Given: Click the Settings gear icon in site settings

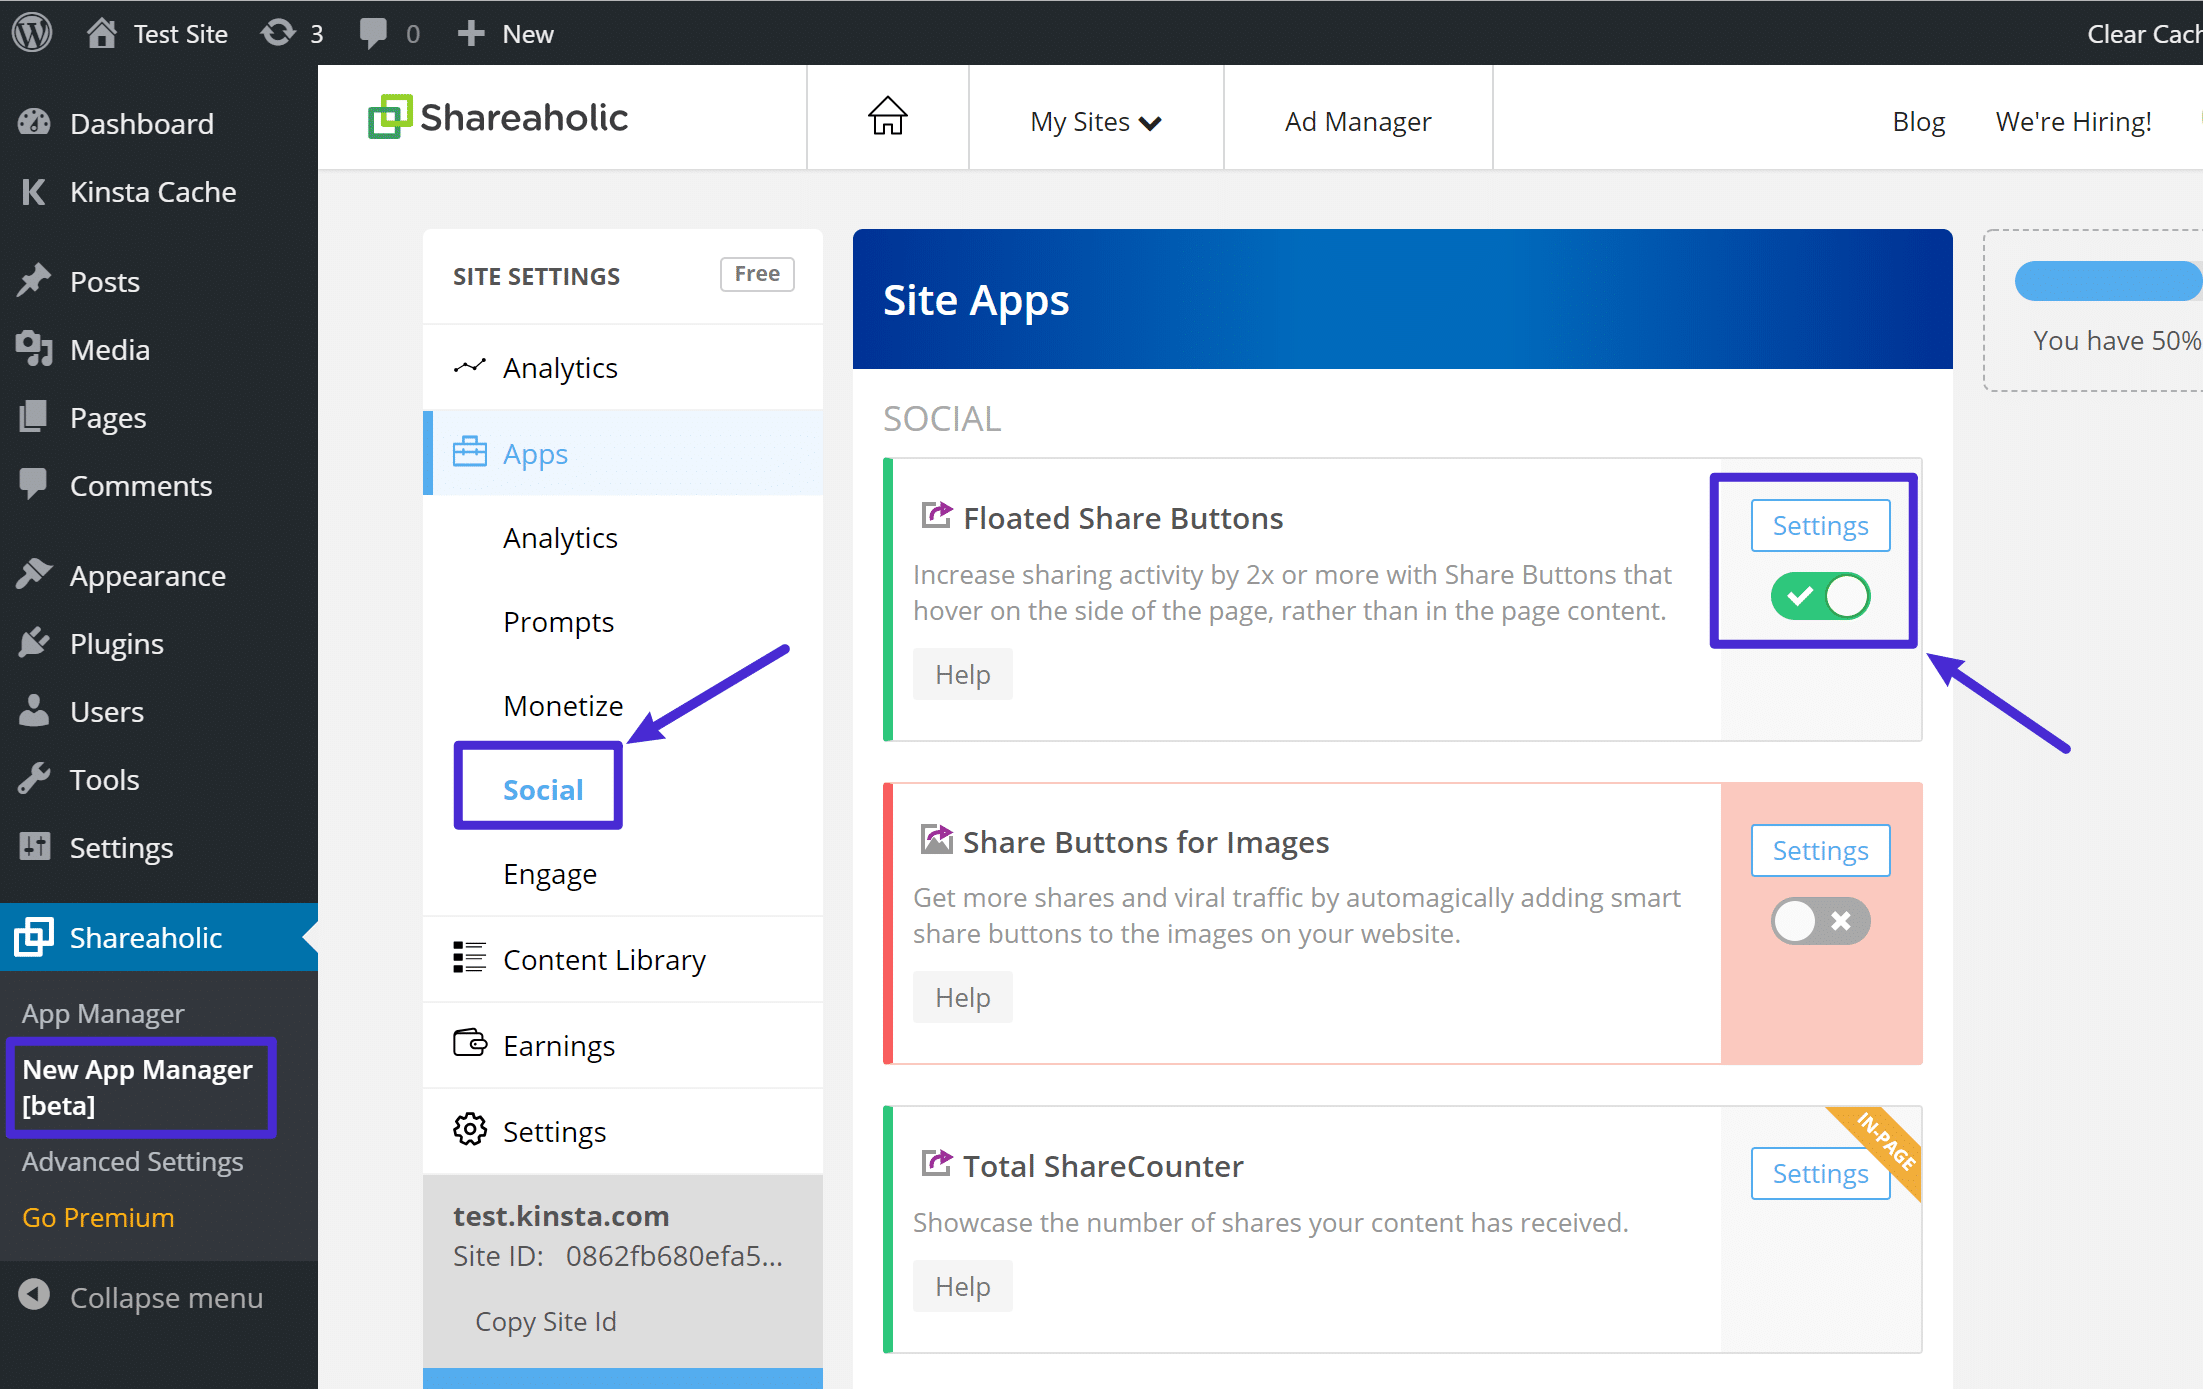Looking at the screenshot, I should coord(467,1128).
